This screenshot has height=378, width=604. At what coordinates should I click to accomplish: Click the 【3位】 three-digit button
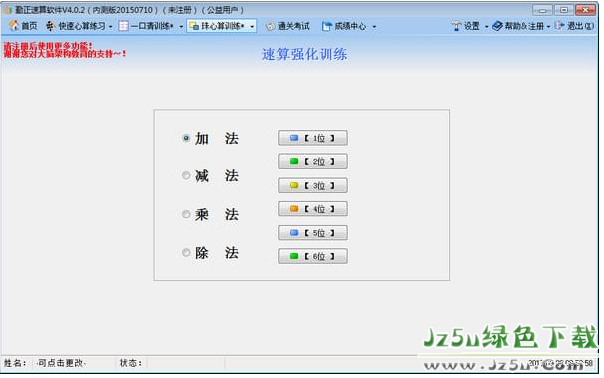[x=313, y=185]
